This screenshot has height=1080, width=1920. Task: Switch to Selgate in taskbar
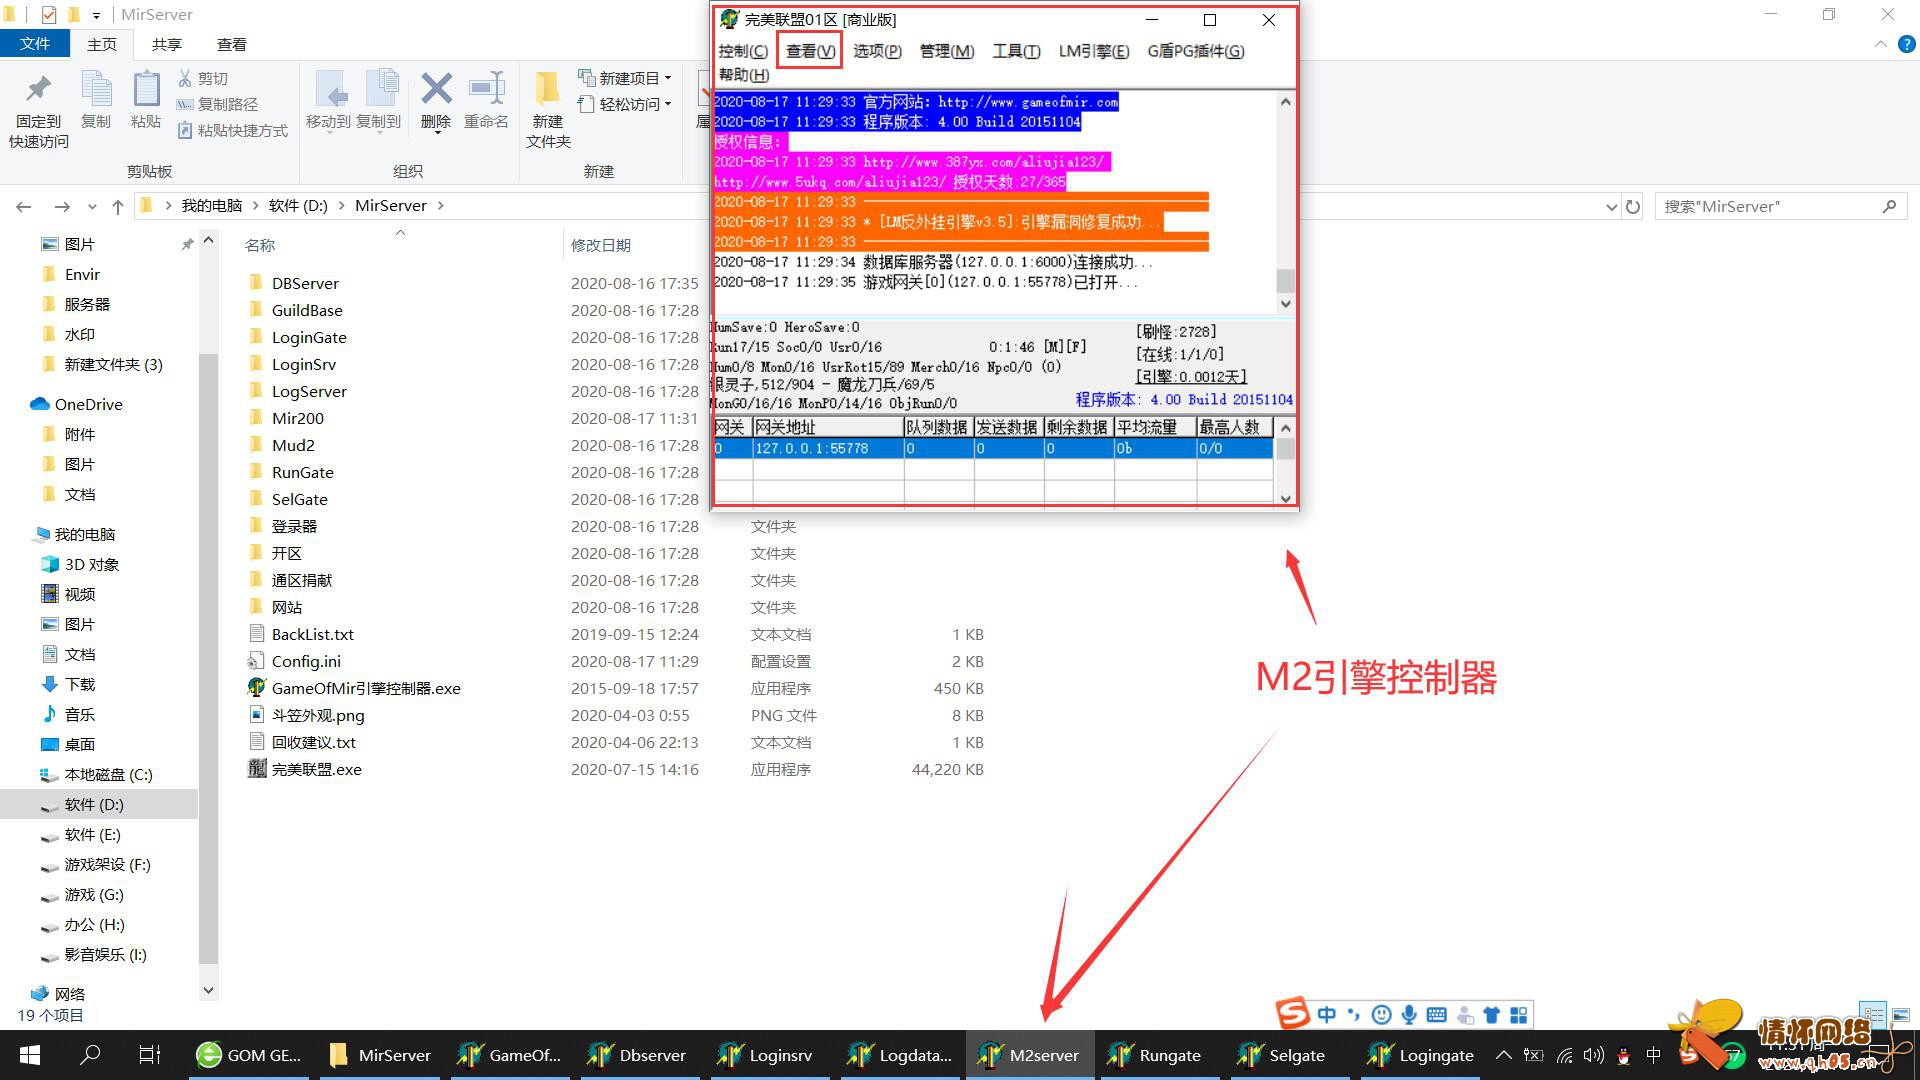pos(1286,1055)
